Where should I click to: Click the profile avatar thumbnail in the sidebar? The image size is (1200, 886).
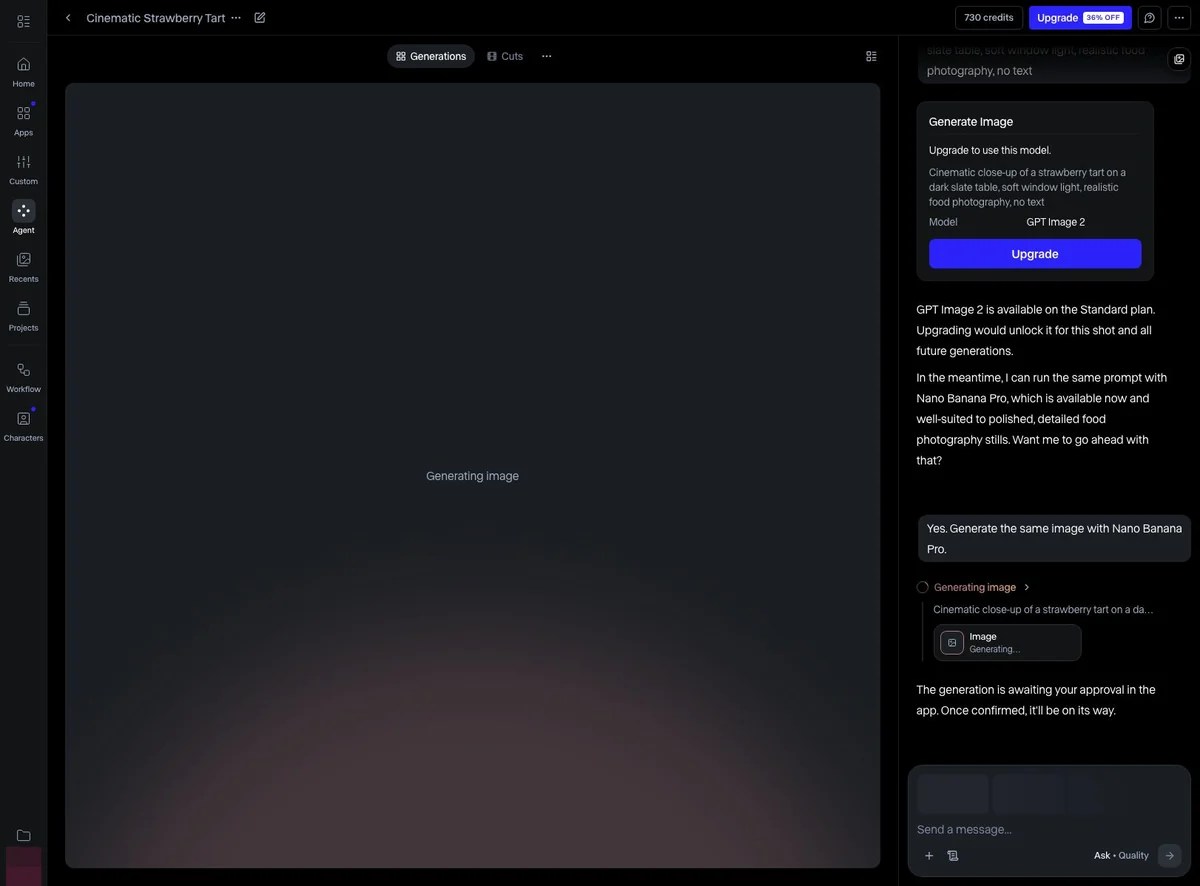(x=23, y=866)
